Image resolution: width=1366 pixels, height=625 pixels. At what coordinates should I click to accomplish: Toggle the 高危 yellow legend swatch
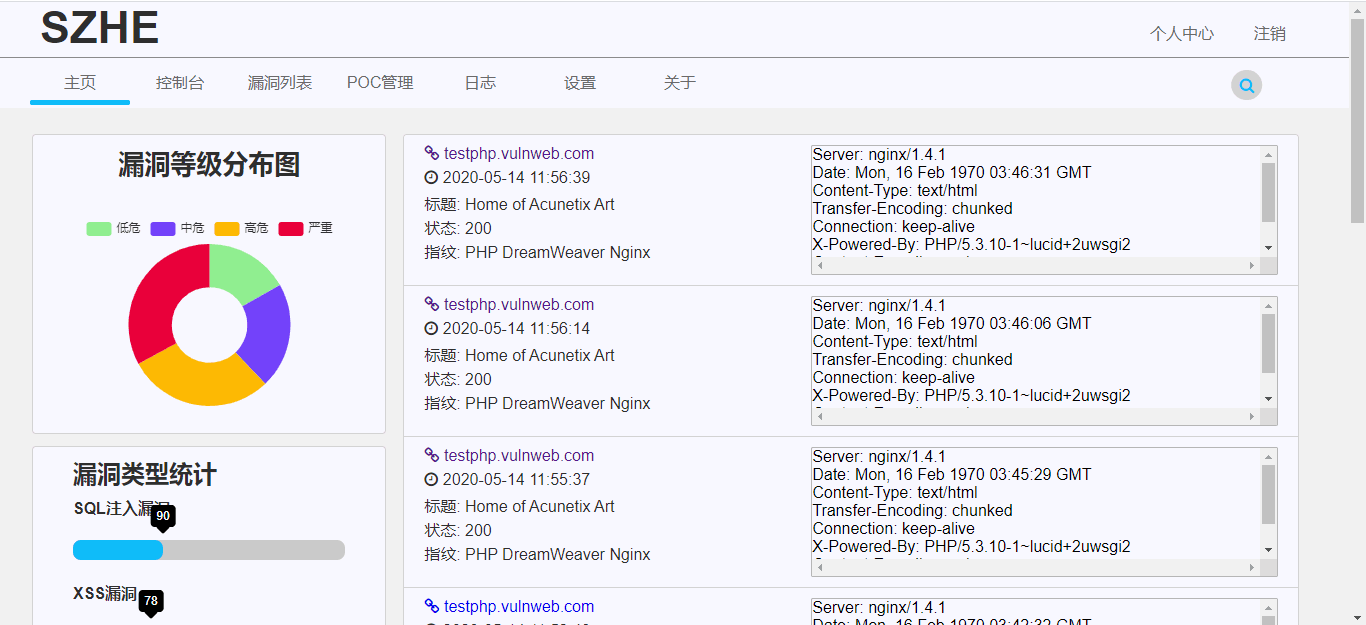pyautogui.click(x=227, y=228)
